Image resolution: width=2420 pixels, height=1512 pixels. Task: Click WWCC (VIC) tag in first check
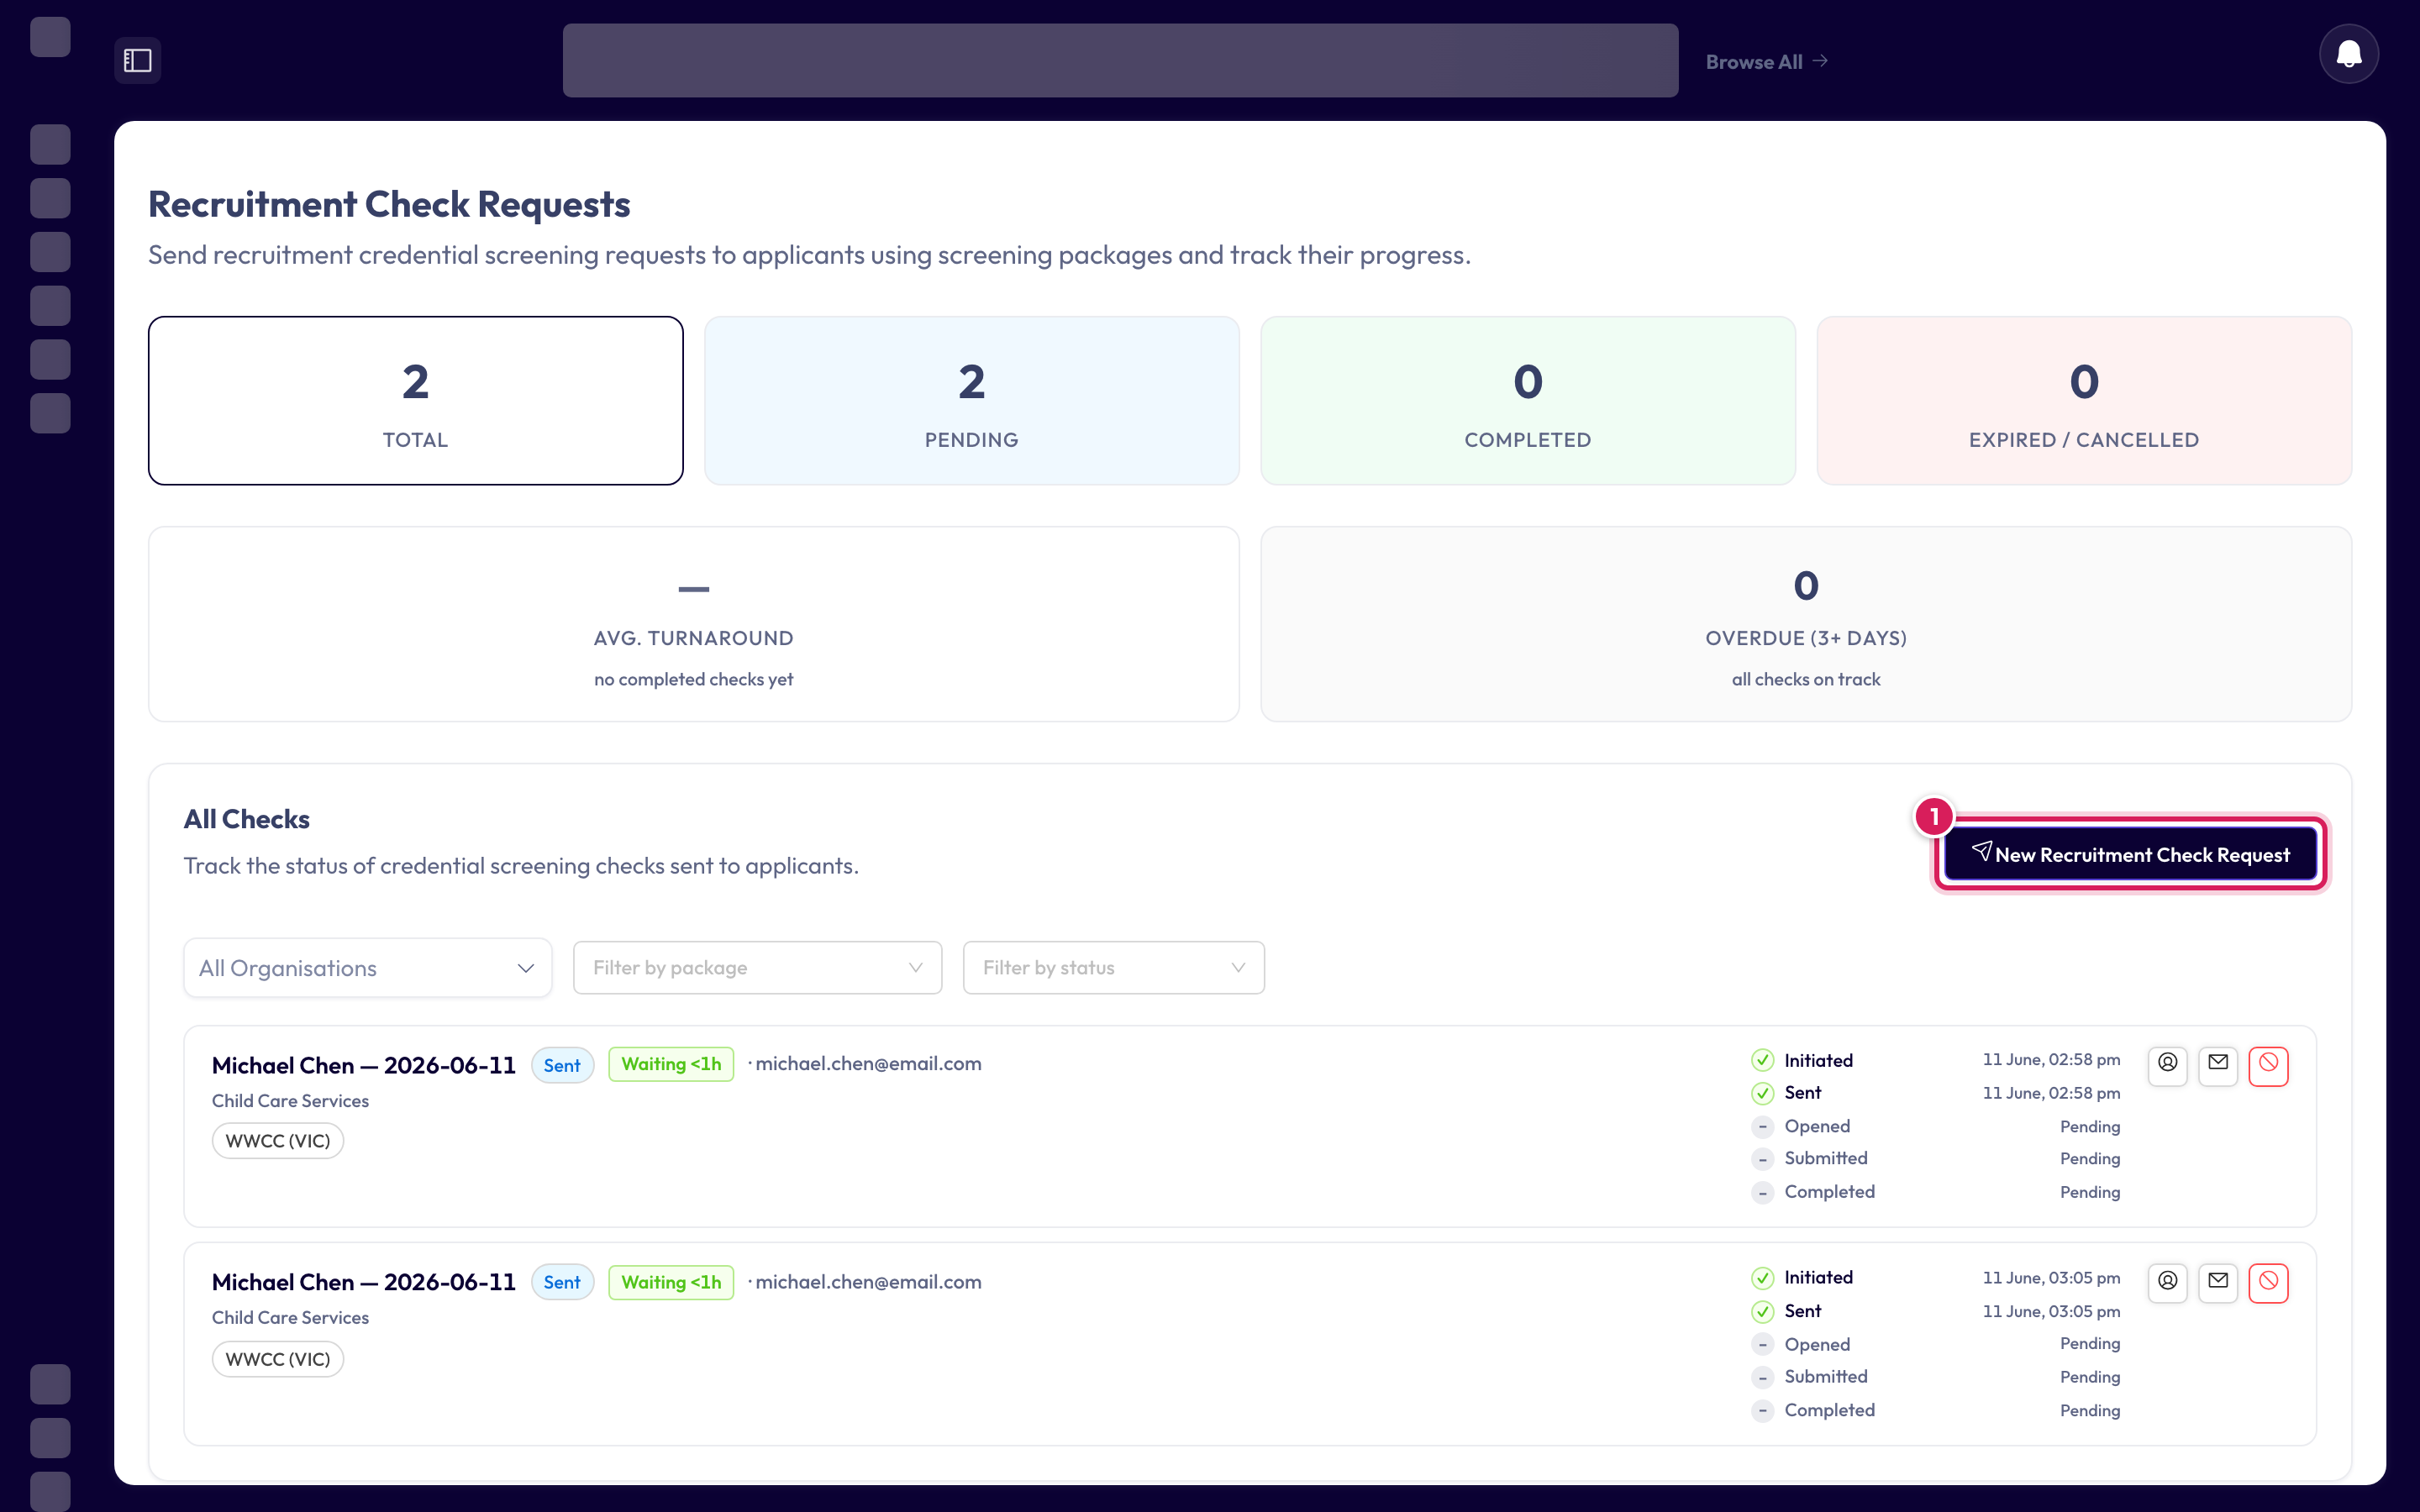pyautogui.click(x=278, y=1141)
